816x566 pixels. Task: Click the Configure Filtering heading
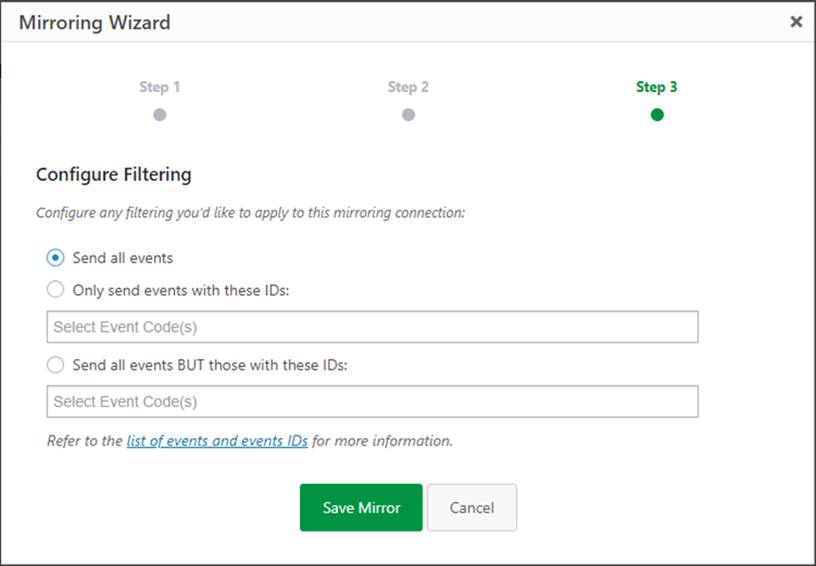[114, 175]
